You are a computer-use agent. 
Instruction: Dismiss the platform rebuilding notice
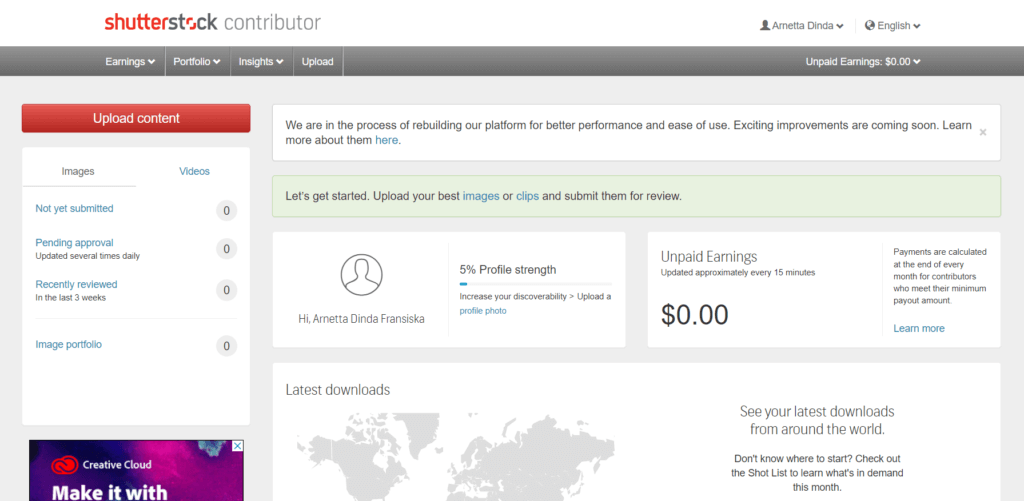tap(982, 132)
